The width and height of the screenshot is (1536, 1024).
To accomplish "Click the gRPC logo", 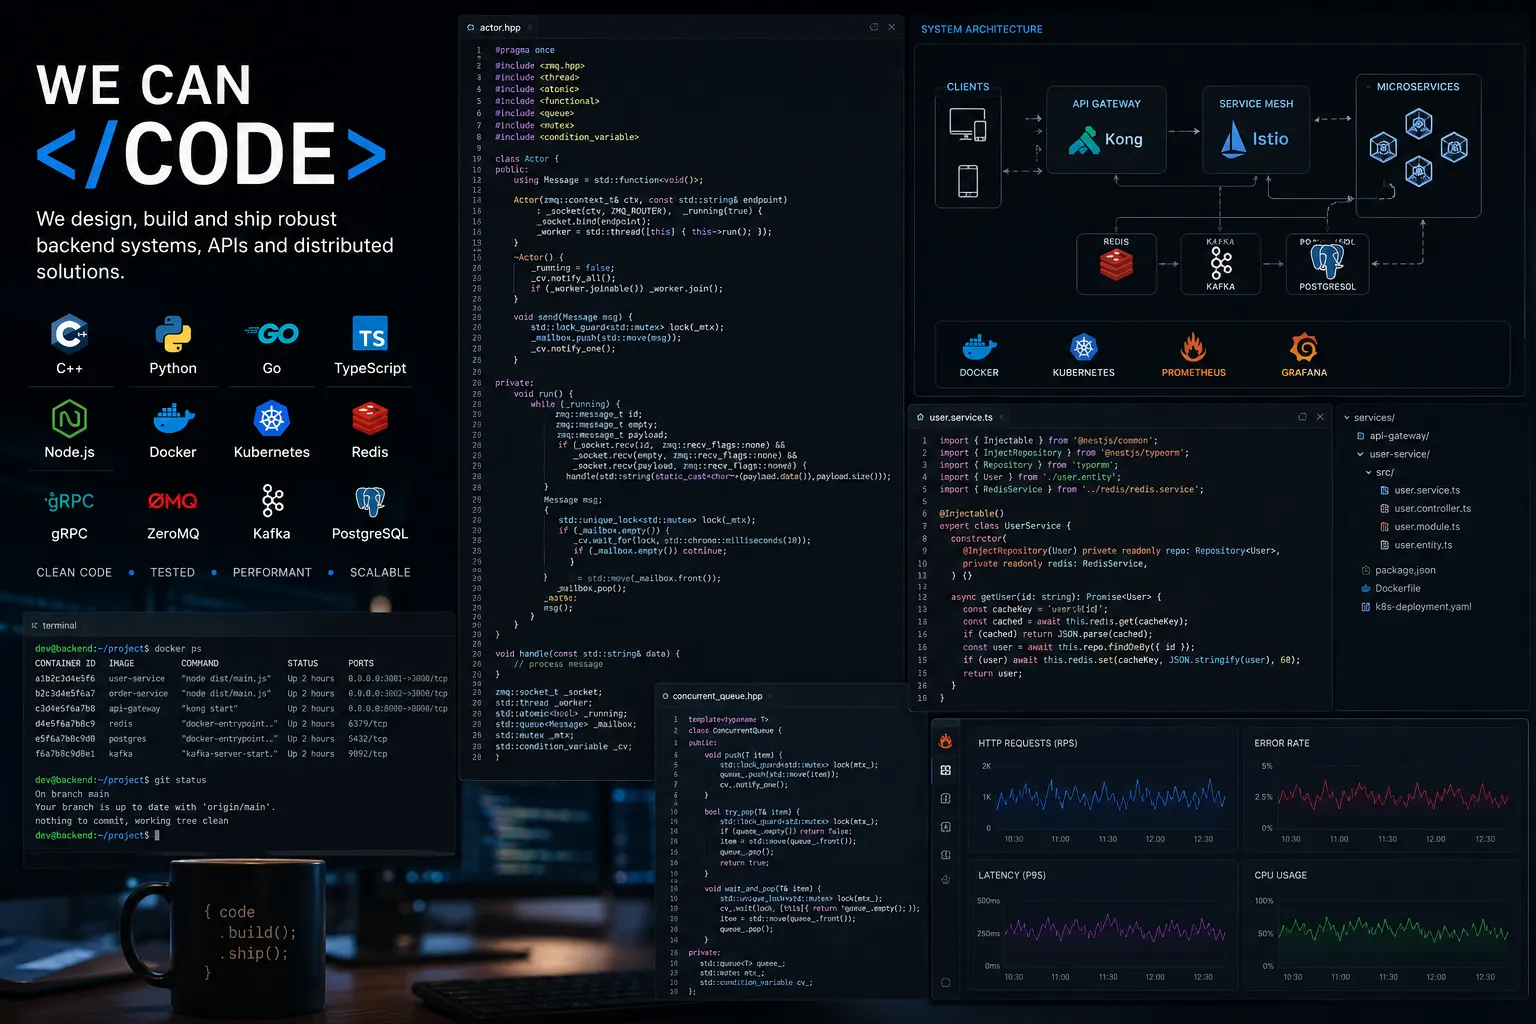I will (x=69, y=501).
